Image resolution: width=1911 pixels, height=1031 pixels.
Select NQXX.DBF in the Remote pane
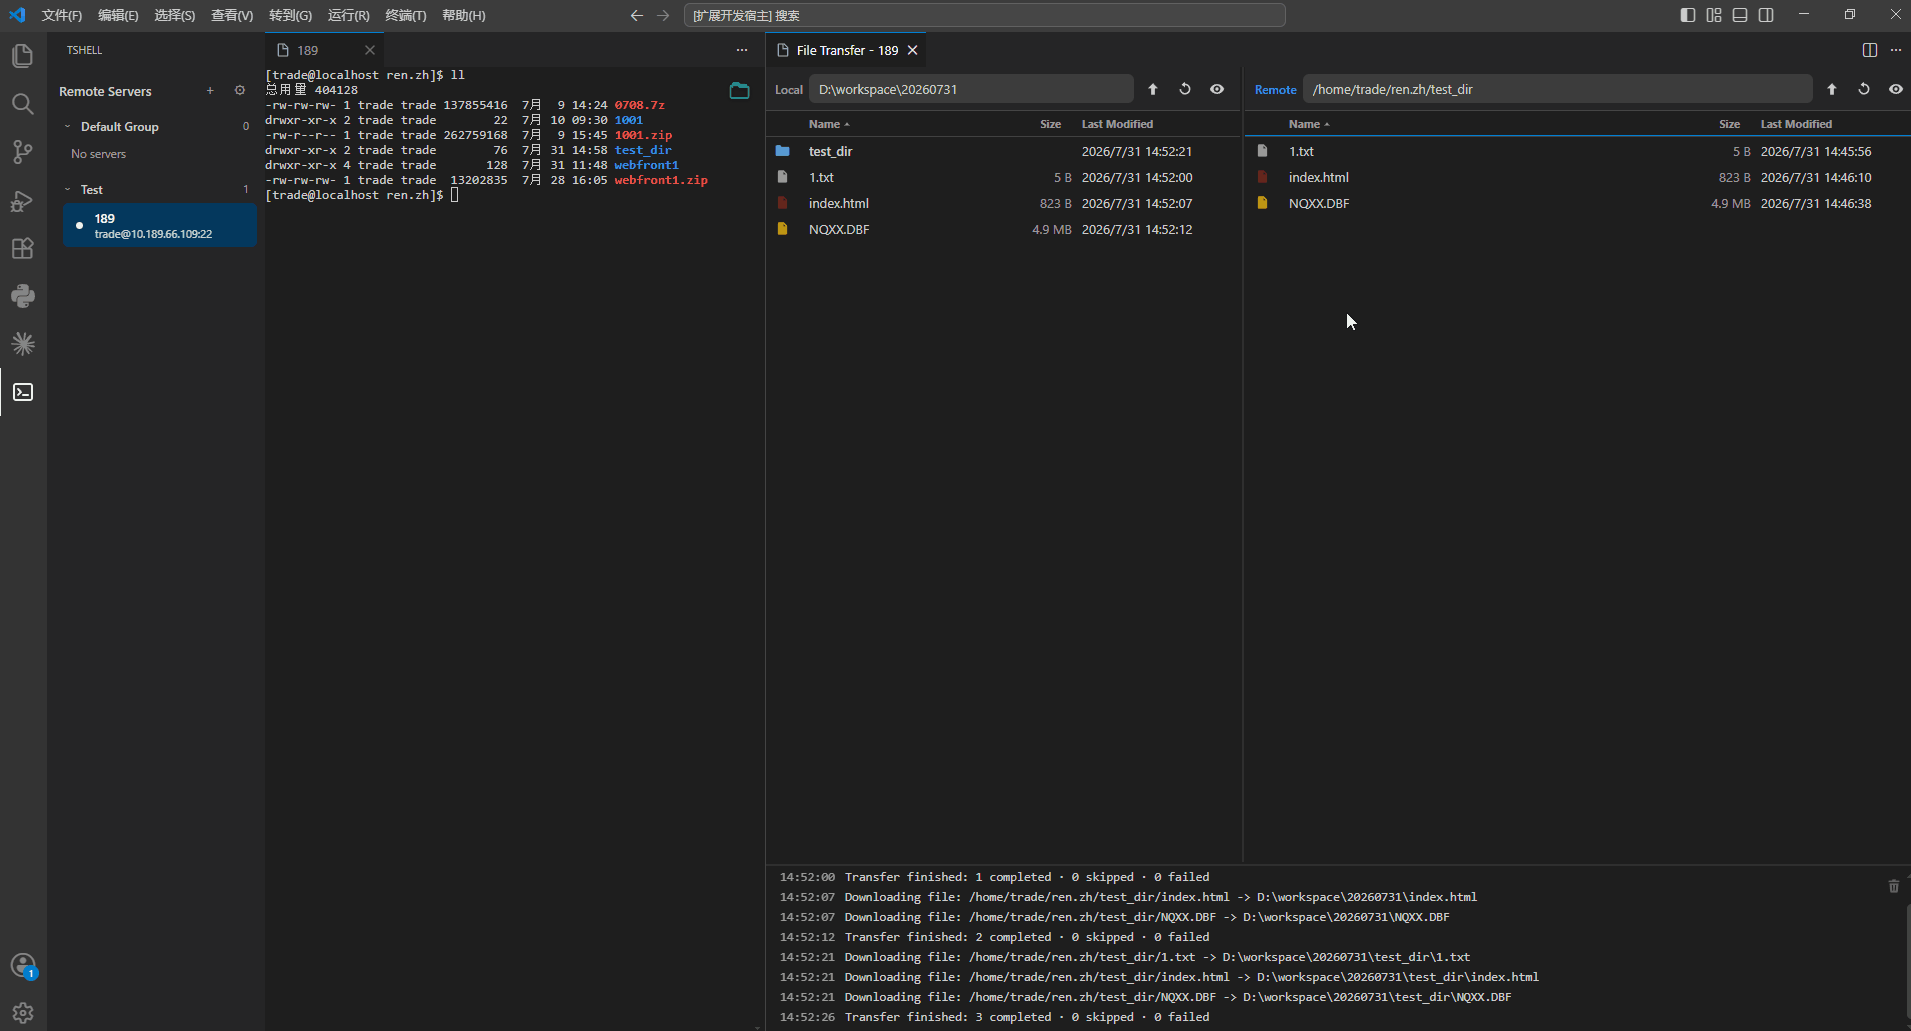click(1578, 203)
